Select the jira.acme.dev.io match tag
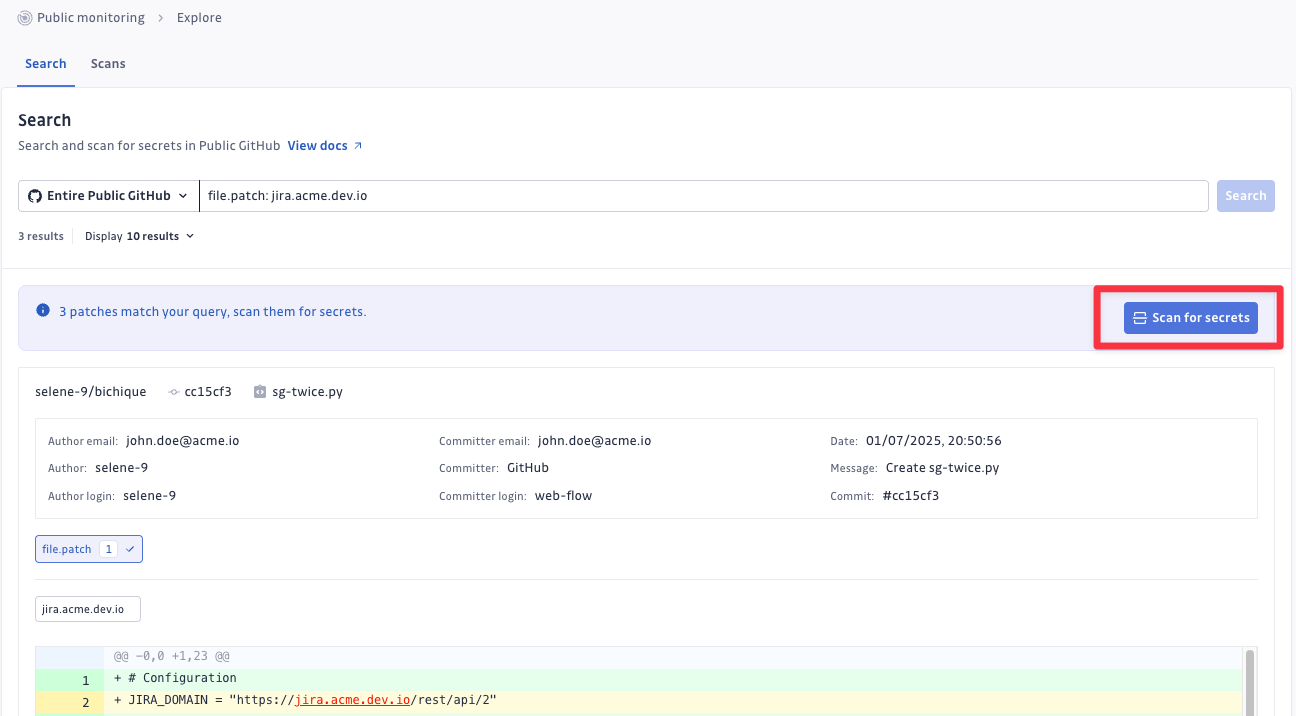Screen dimensions: 1296x716 click(87, 609)
